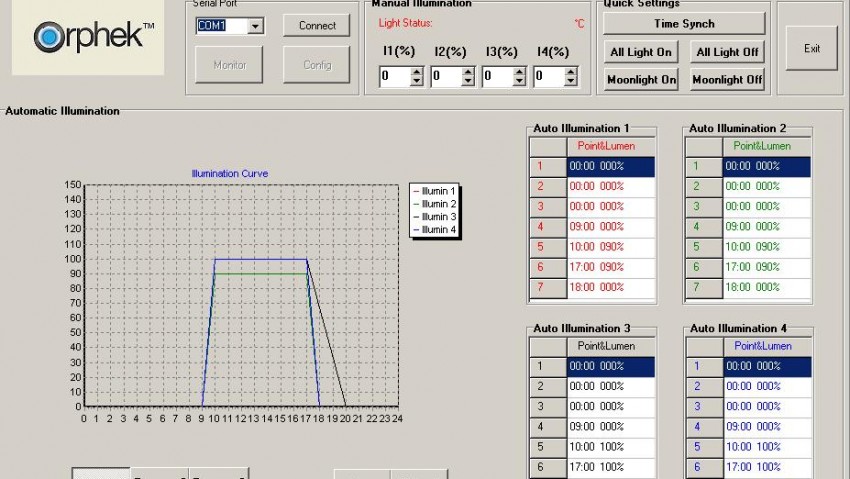Turn on all lights with All Light On
Screen dimensions: 850x479
(x=641, y=52)
